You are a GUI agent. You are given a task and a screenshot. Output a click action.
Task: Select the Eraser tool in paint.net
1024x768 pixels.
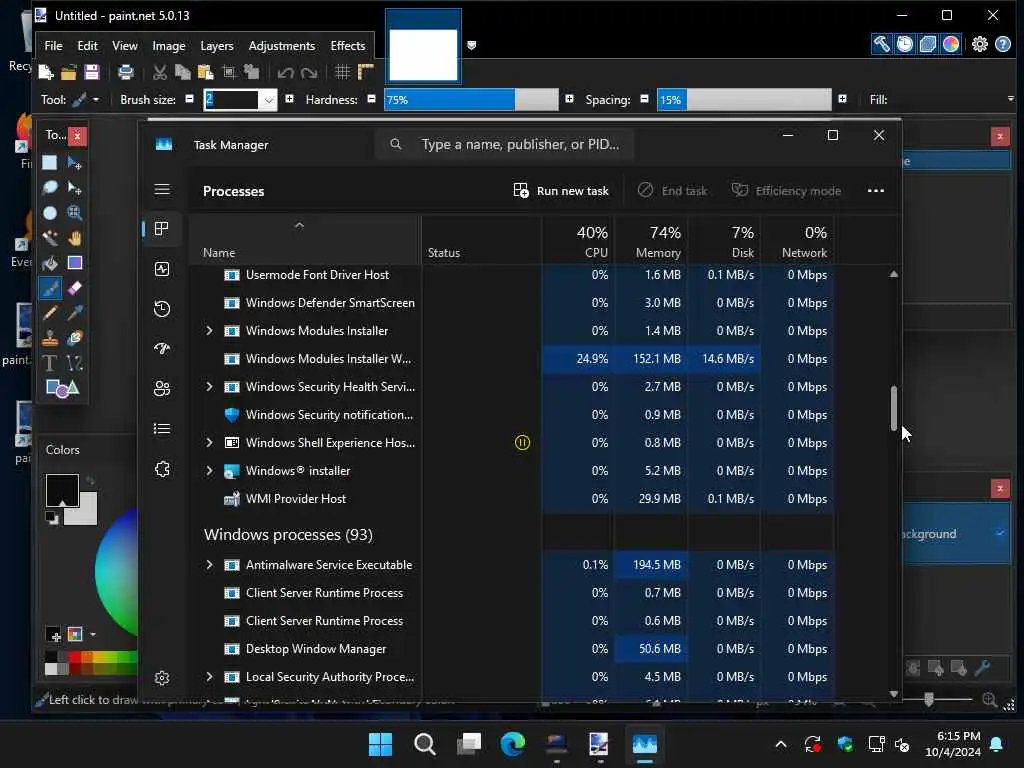74,288
